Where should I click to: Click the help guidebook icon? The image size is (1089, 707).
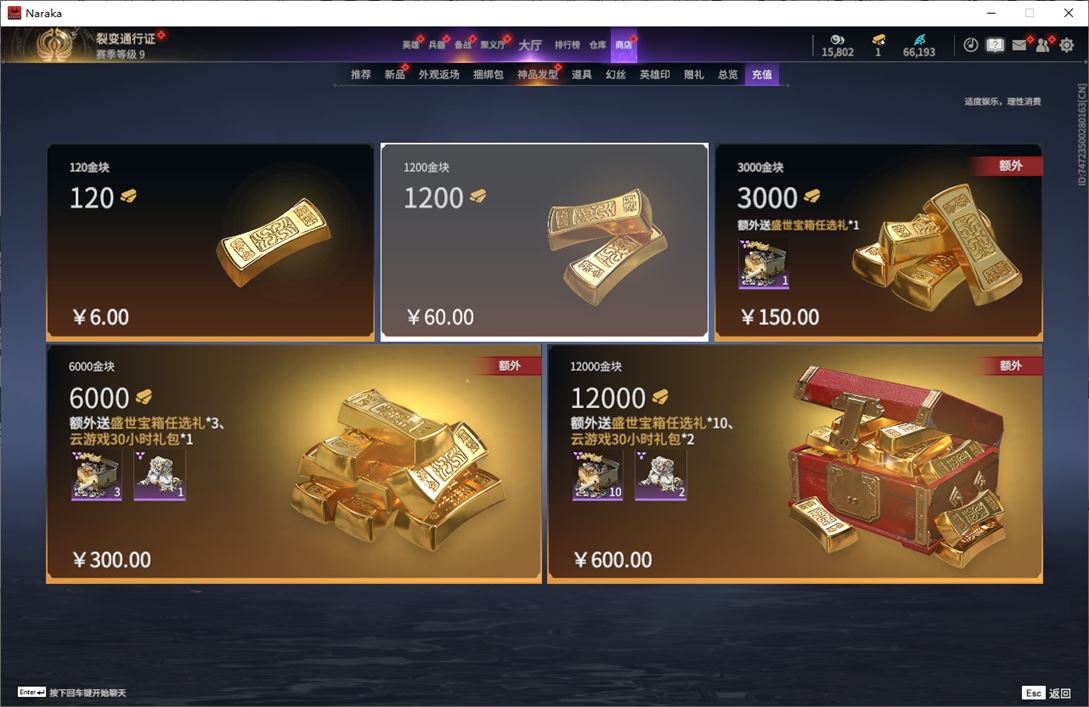coord(995,45)
